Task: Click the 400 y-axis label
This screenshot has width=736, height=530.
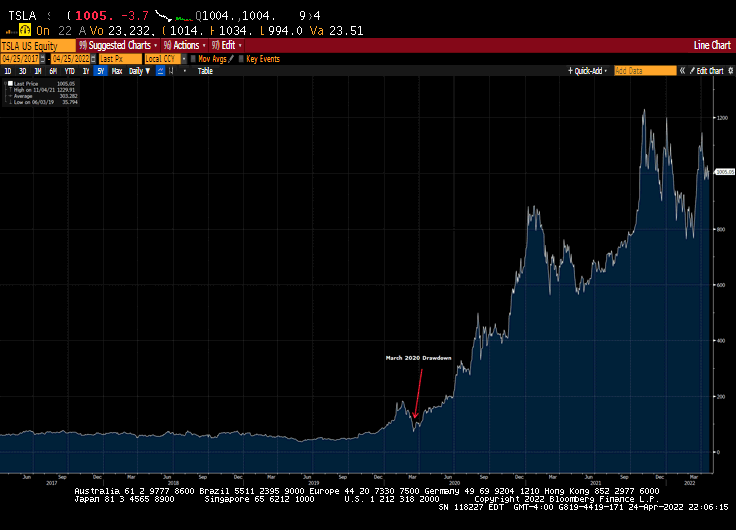Action: point(721,341)
